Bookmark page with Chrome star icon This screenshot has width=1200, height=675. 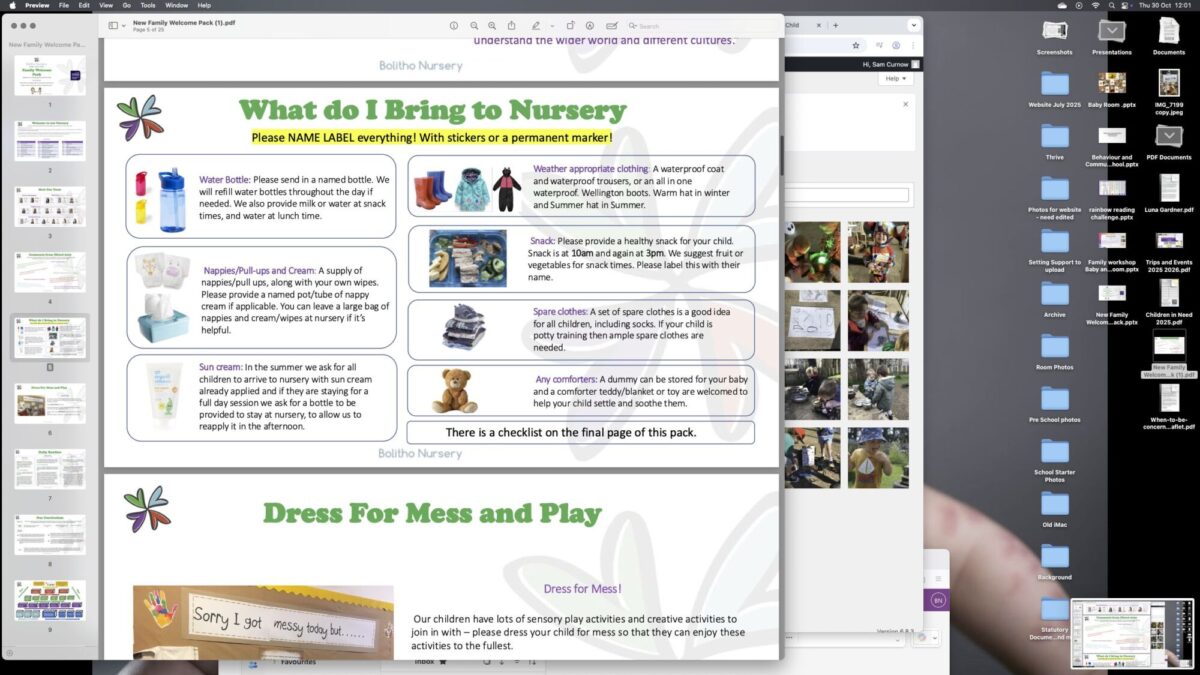(x=856, y=45)
